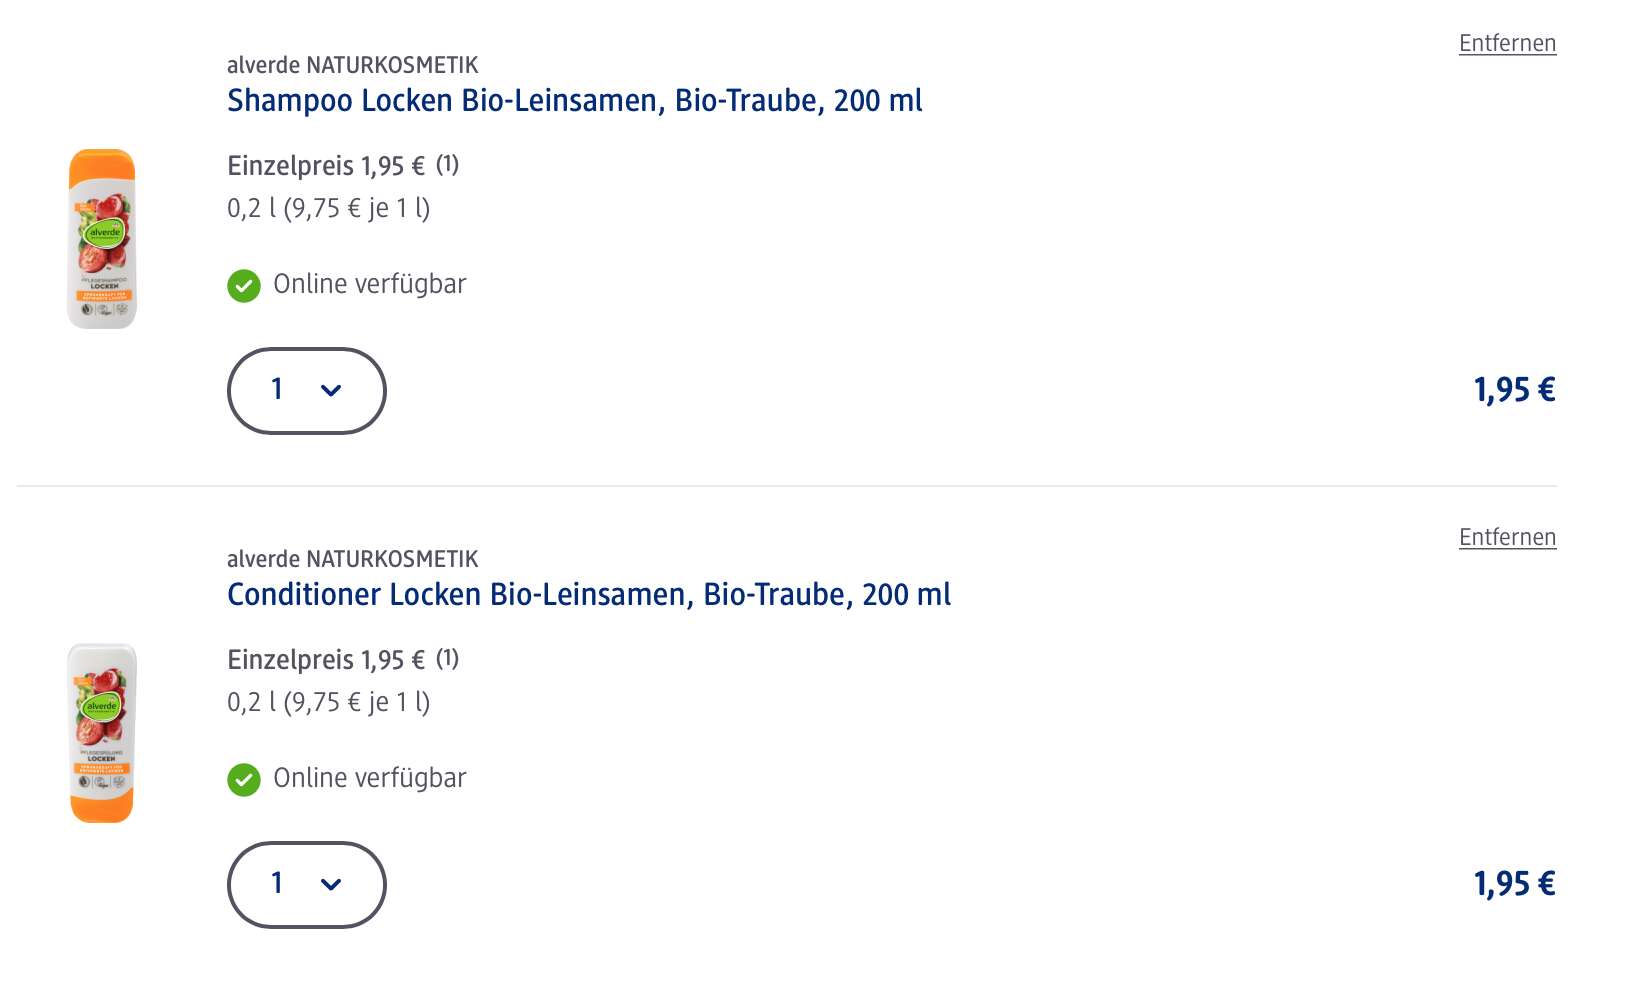Open footnote (1) beside shampoo Einzelpreis
Screen dimensions: 1632x998
(447, 164)
